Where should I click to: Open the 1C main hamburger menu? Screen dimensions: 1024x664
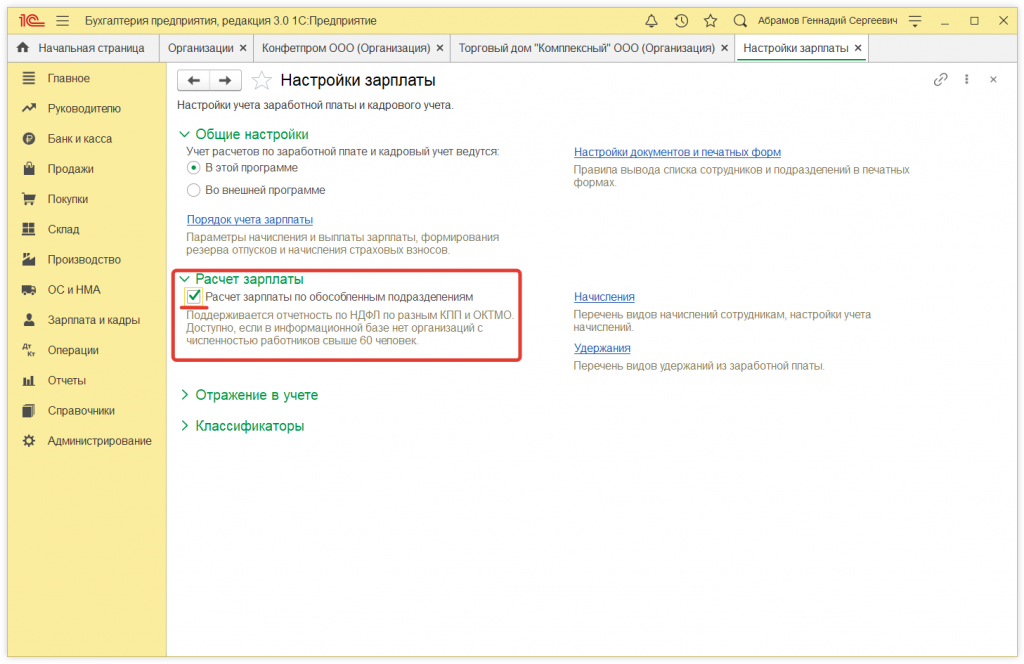click(63, 20)
